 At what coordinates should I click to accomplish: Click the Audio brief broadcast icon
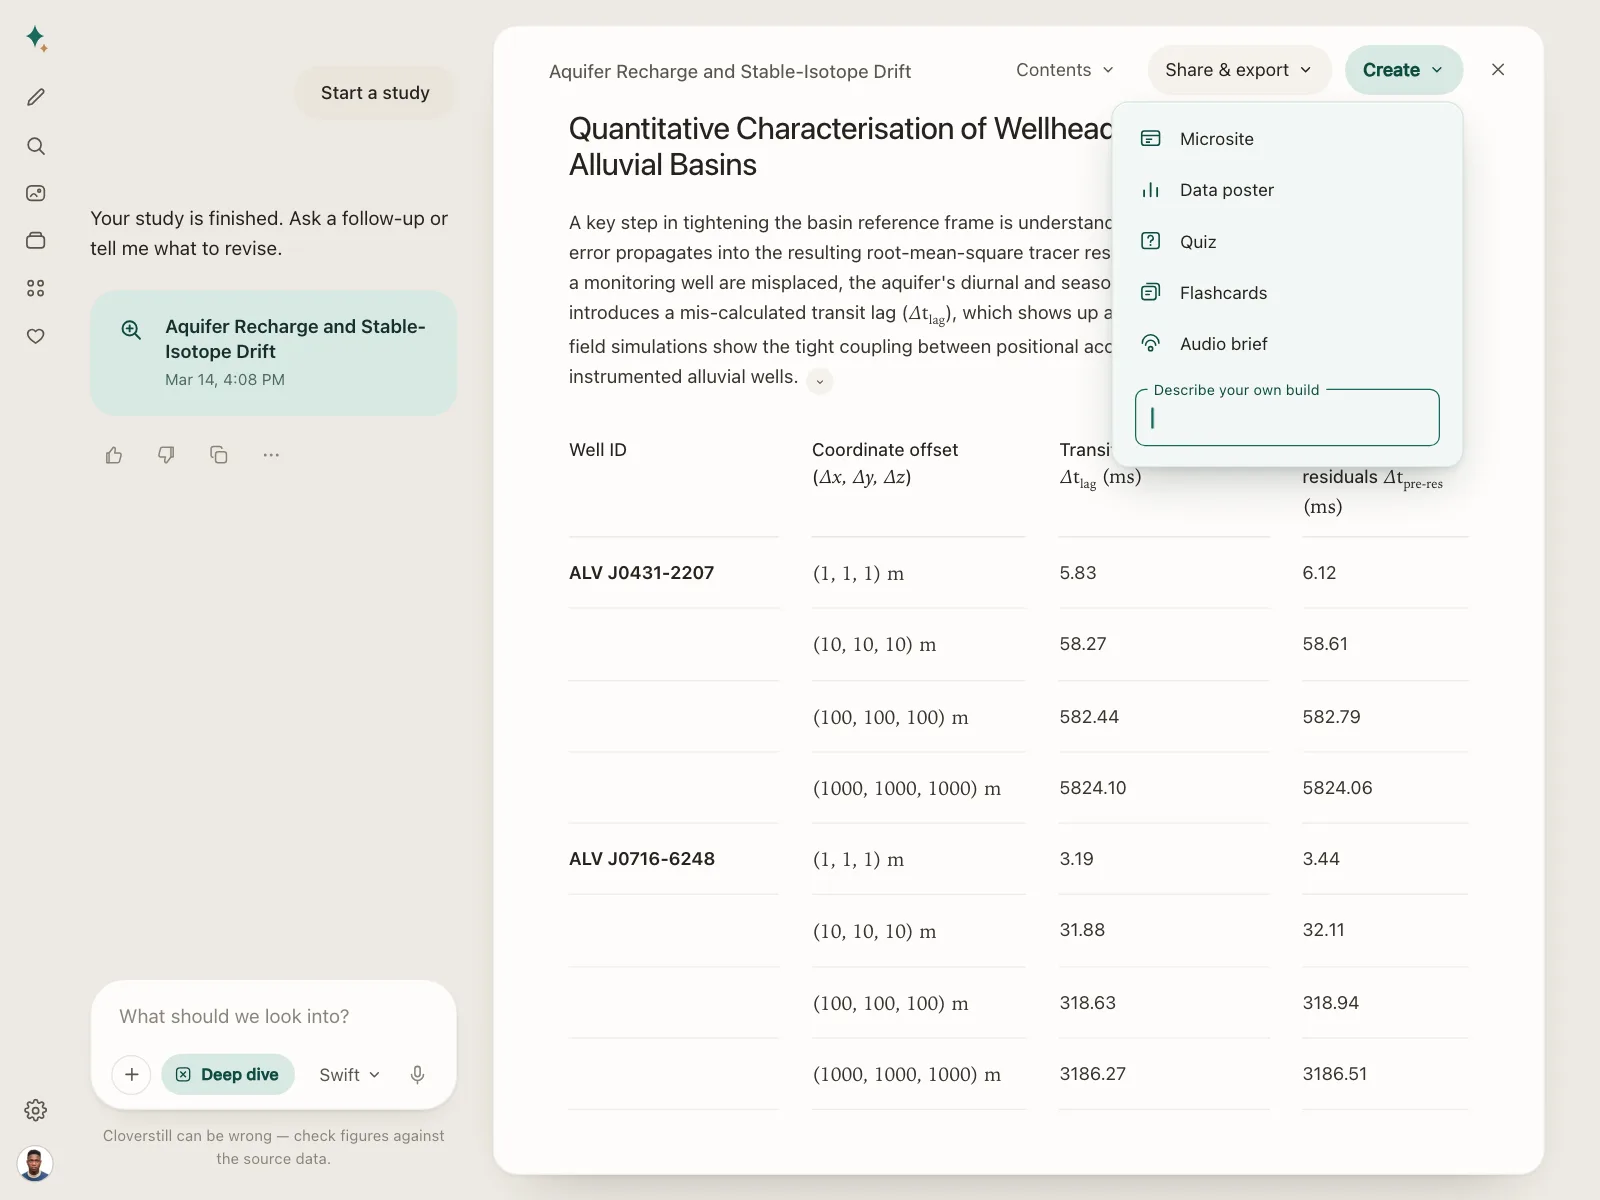point(1151,344)
